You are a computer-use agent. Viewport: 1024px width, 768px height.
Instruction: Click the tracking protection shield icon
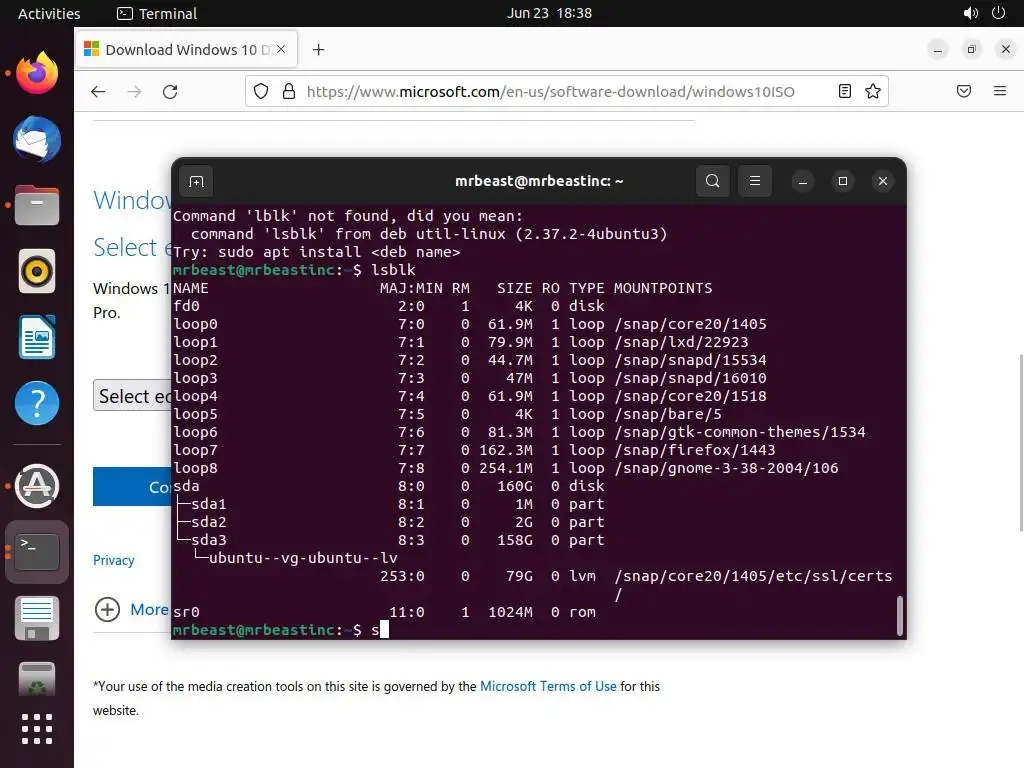(261, 91)
